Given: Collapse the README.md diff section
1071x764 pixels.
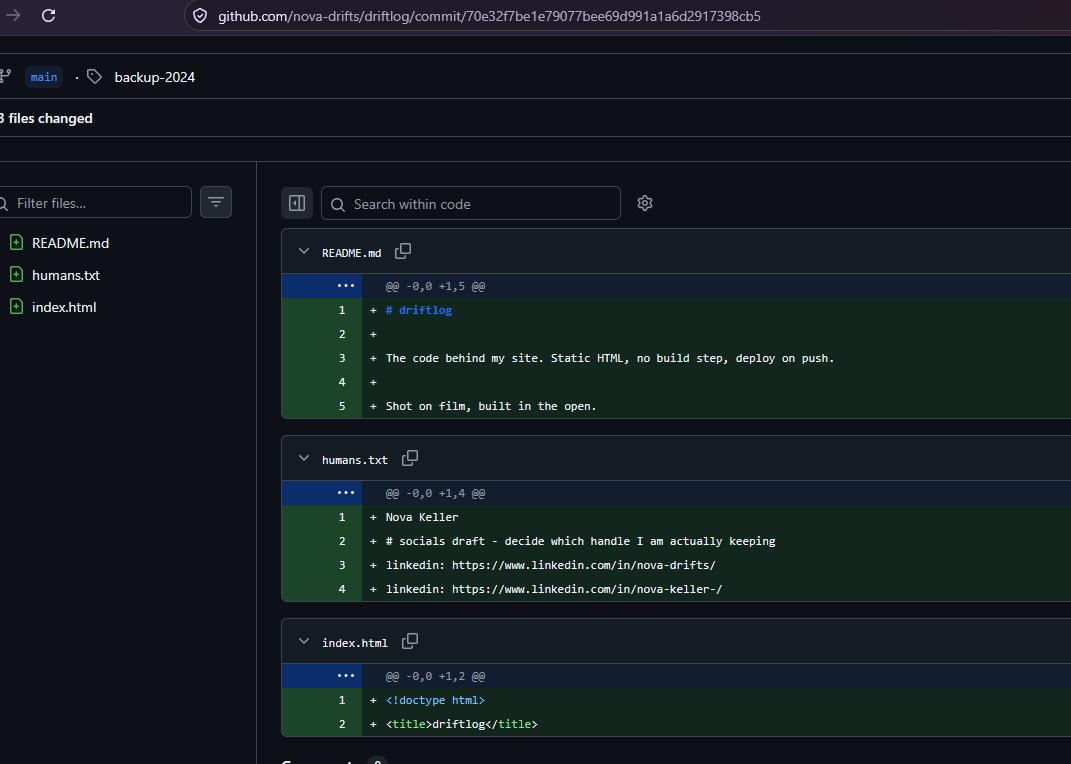Looking at the screenshot, I should (x=304, y=251).
